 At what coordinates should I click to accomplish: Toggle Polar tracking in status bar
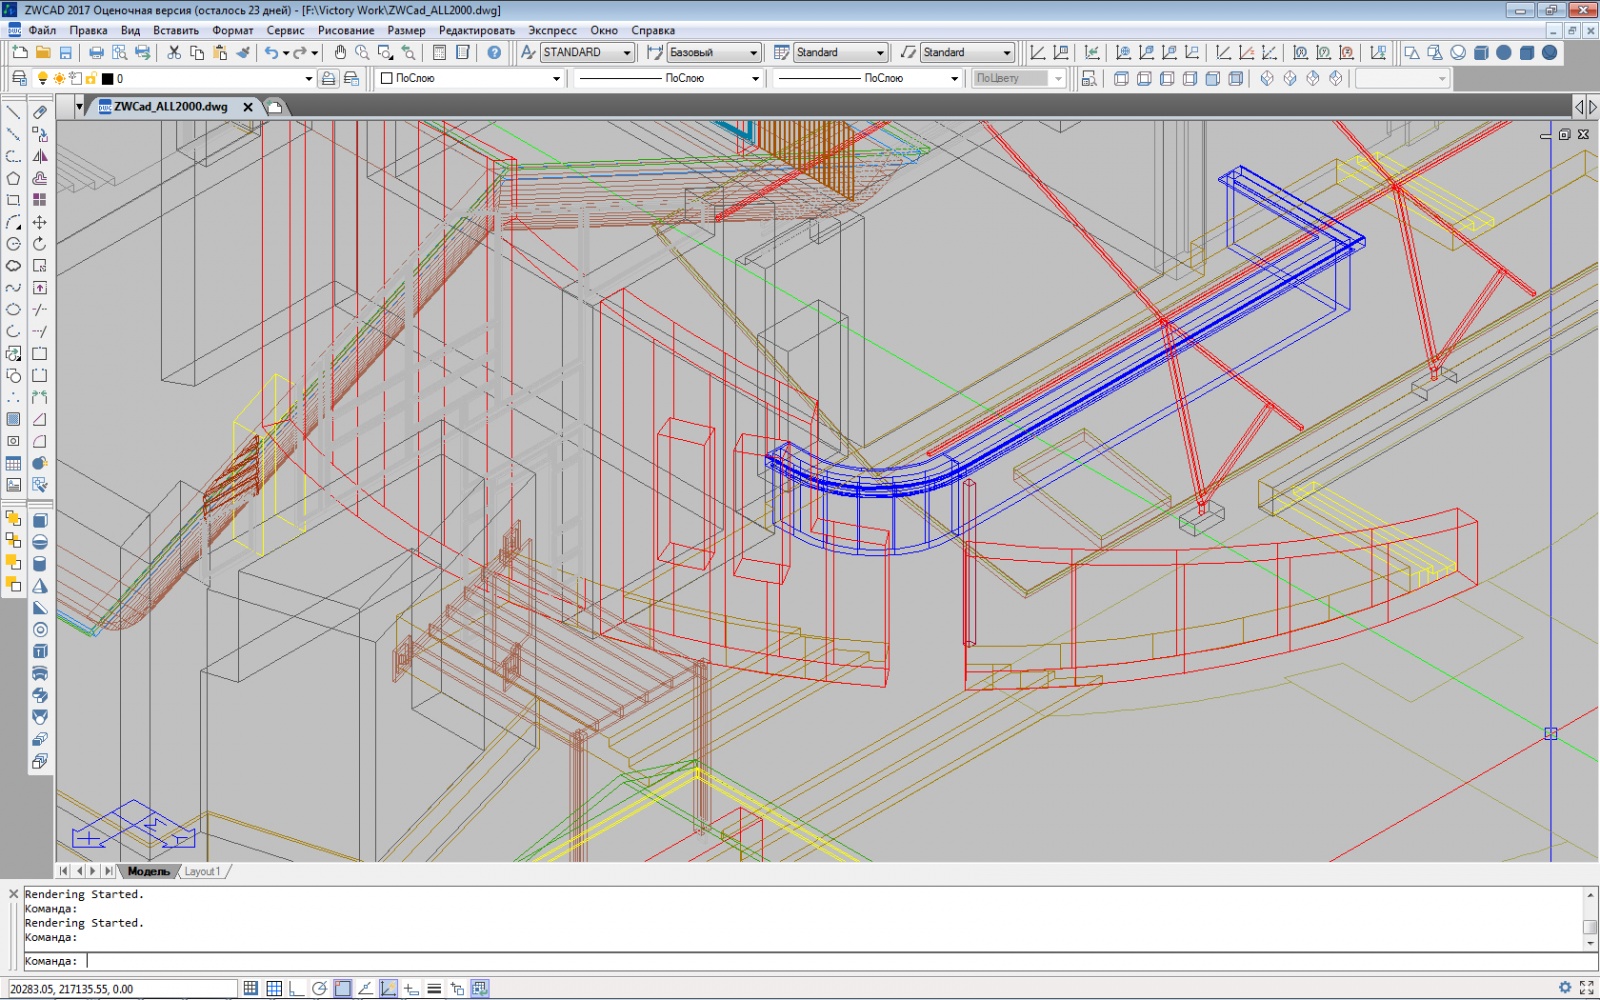pos(319,989)
